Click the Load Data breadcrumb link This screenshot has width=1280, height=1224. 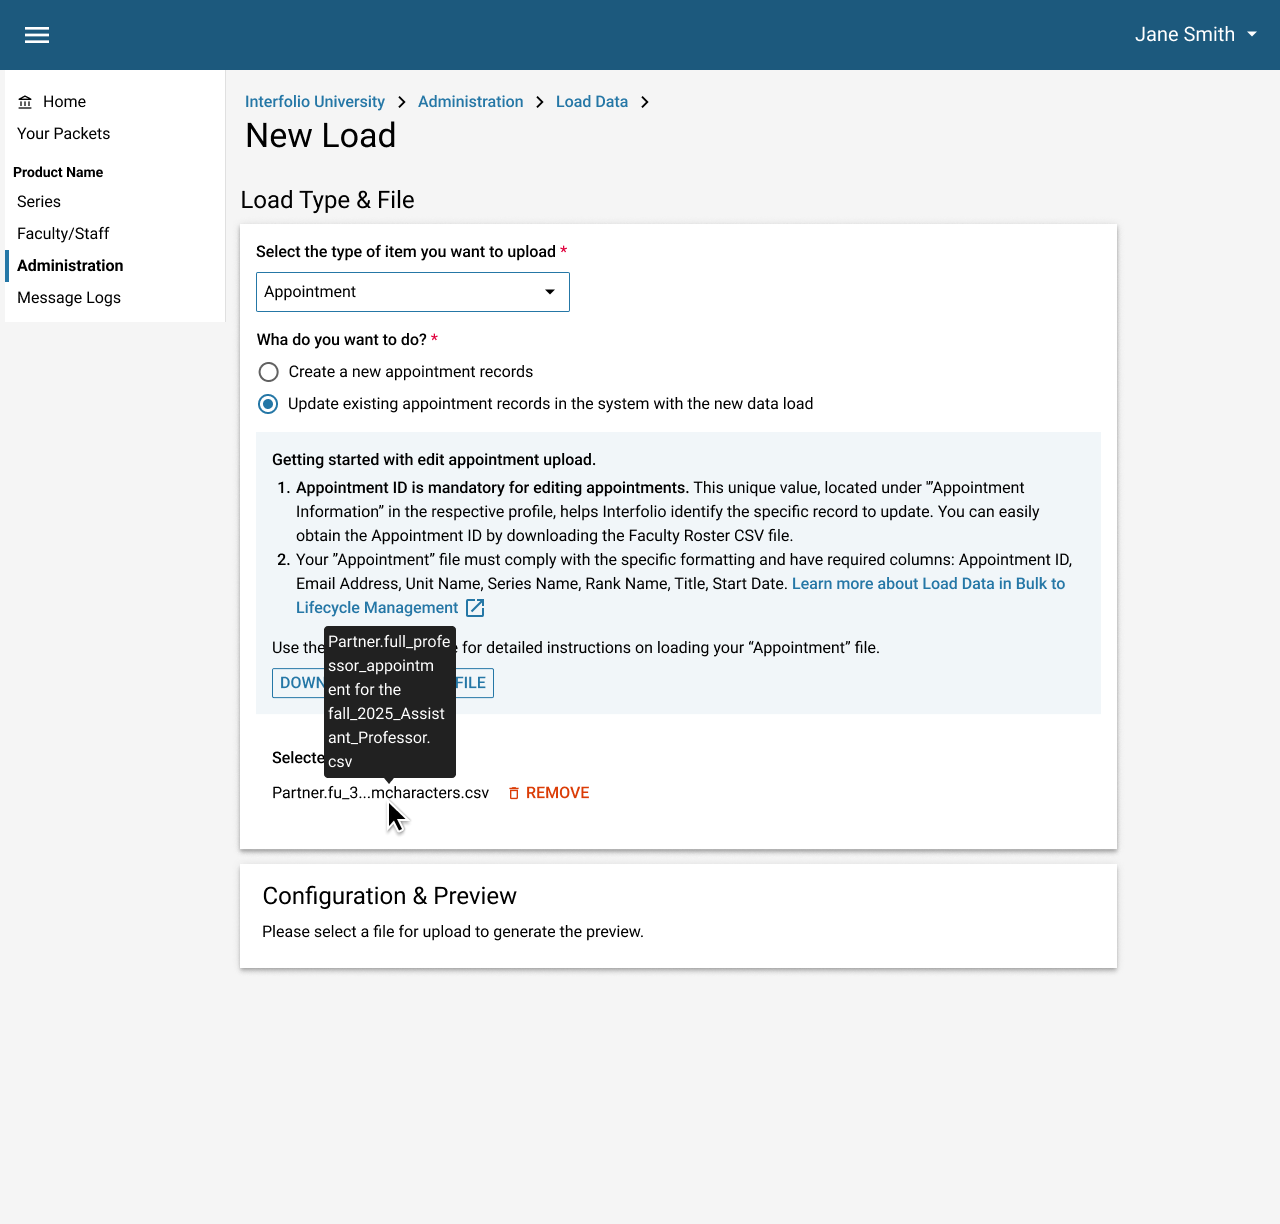tap(591, 102)
